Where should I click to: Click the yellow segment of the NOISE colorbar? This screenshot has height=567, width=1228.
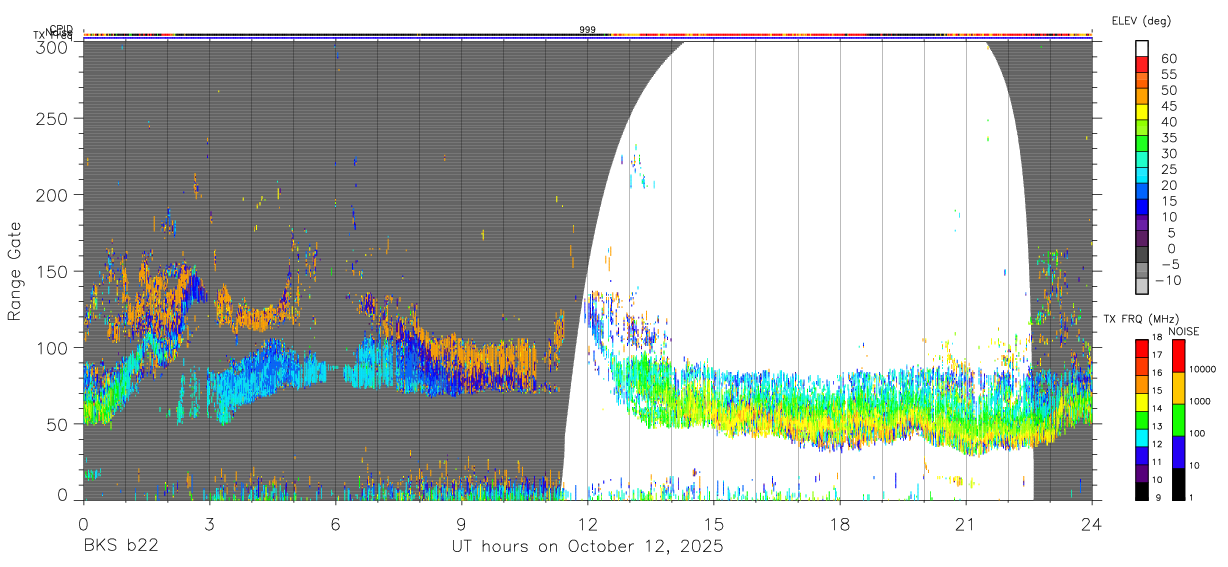1178,388
